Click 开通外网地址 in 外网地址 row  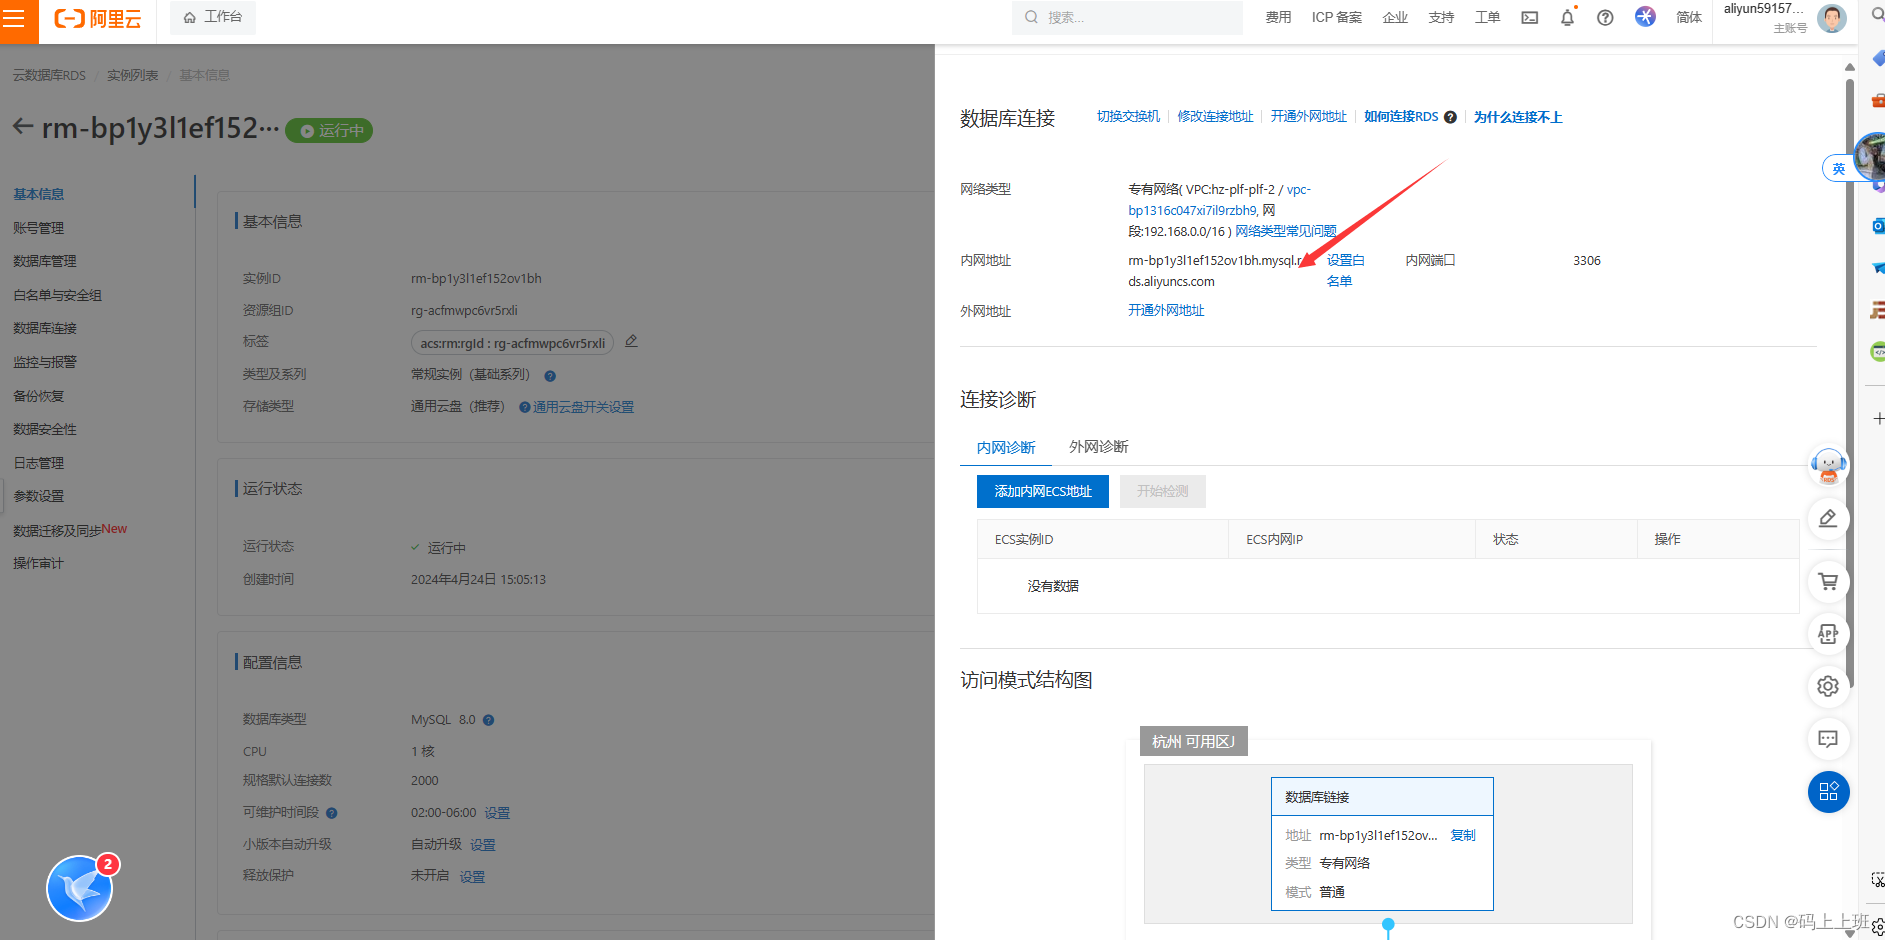[x=1166, y=310]
